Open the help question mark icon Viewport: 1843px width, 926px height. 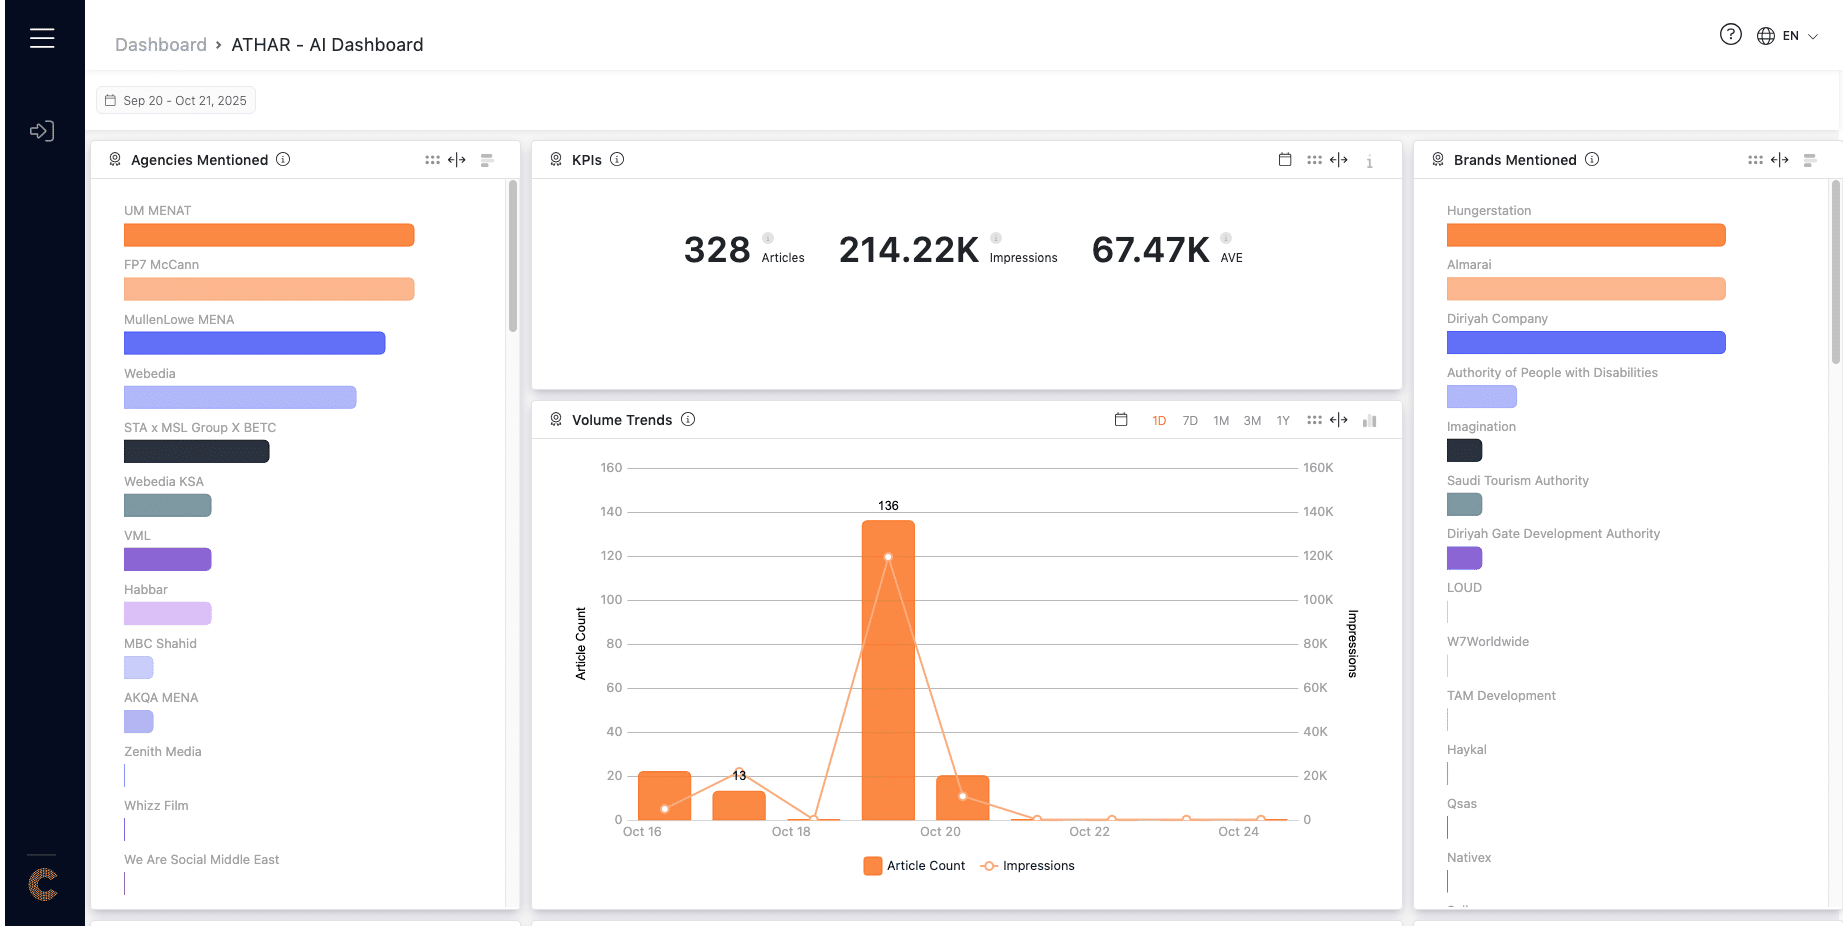tap(1730, 35)
